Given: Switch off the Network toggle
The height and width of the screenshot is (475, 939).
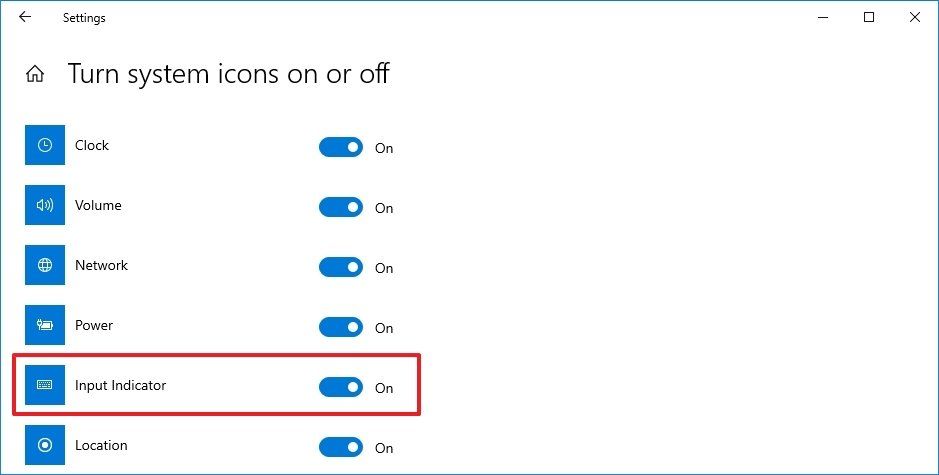Looking at the screenshot, I should coord(341,267).
